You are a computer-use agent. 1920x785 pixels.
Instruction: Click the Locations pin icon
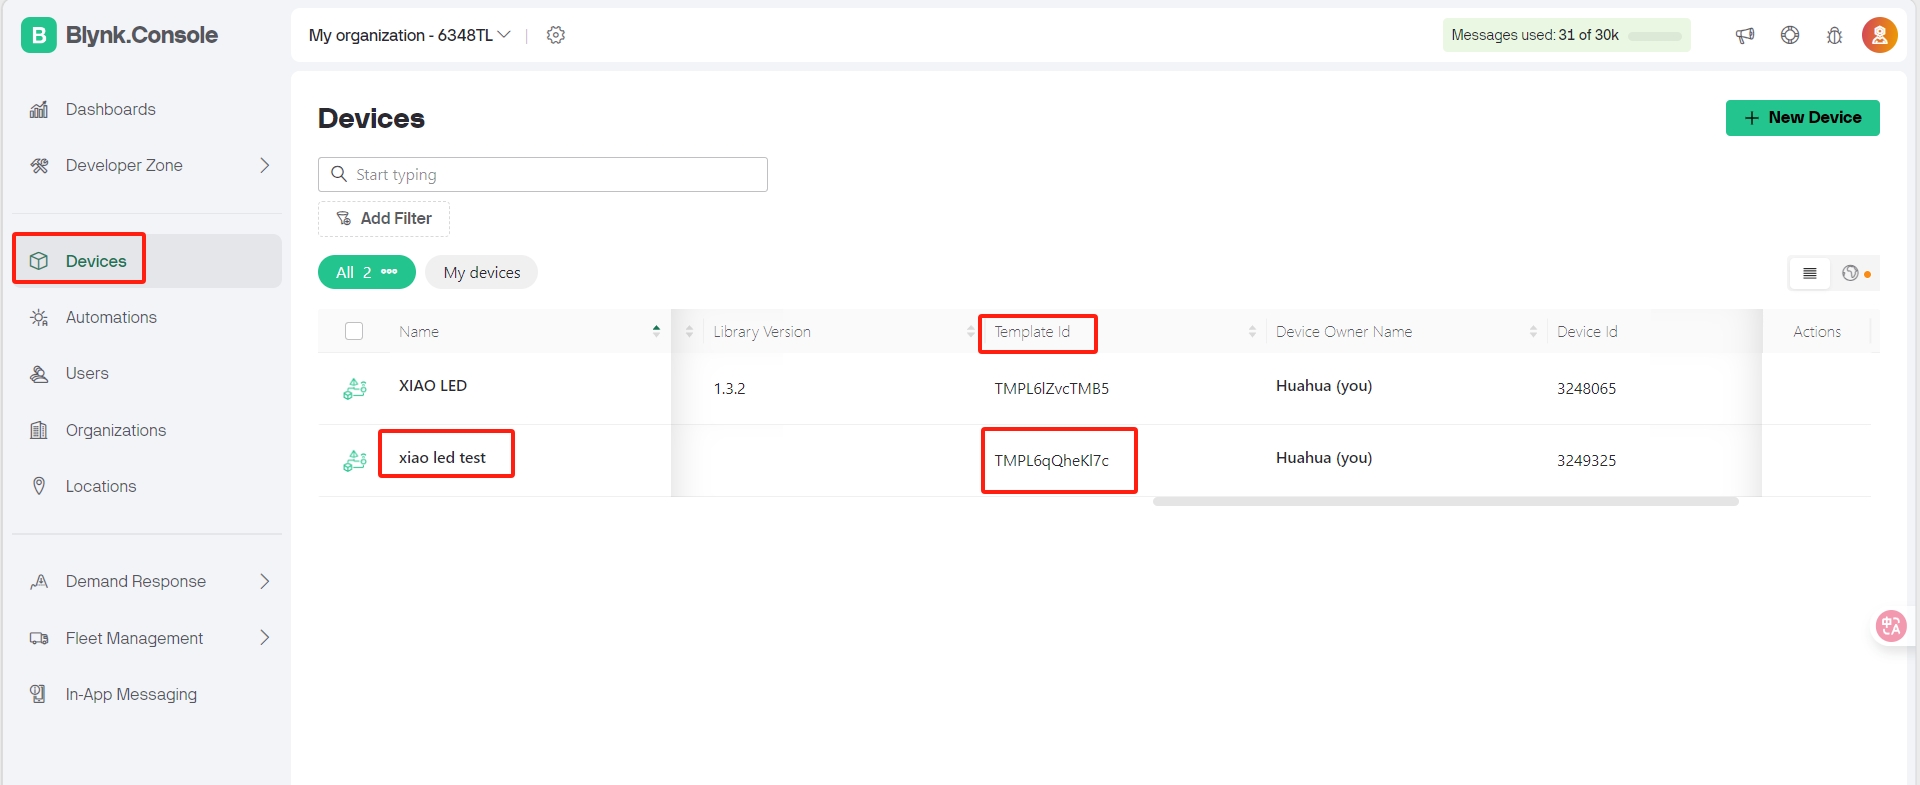click(x=39, y=486)
